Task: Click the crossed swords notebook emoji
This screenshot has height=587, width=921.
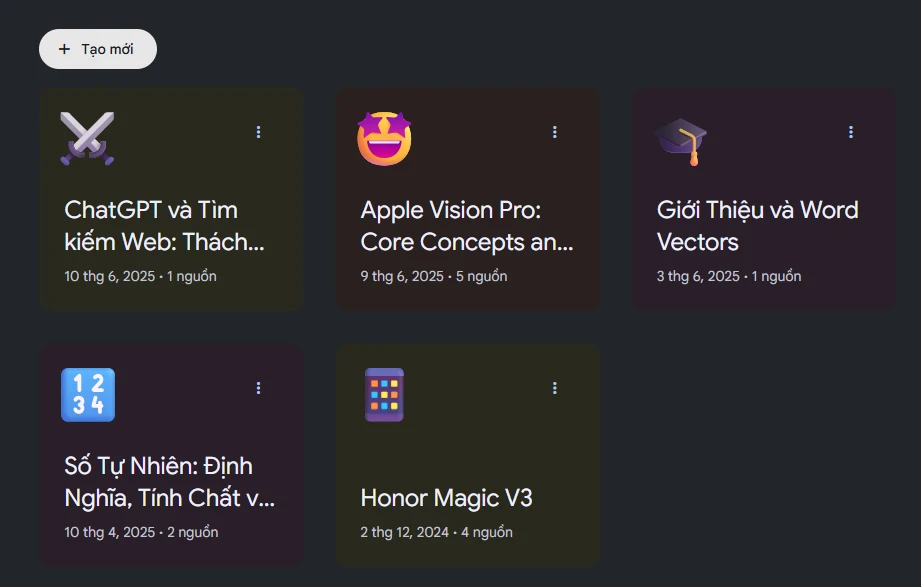Action: pyautogui.click(x=88, y=139)
